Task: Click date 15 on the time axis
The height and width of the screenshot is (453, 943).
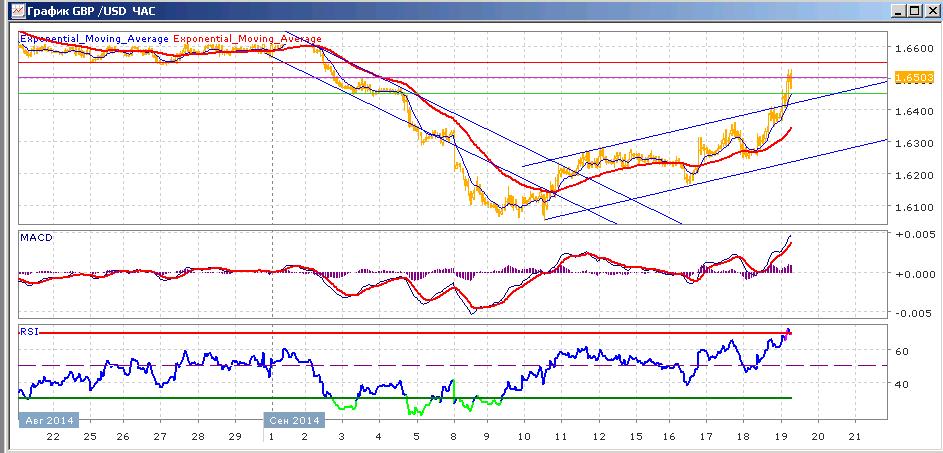Action: pyautogui.click(x=636, y=436)
